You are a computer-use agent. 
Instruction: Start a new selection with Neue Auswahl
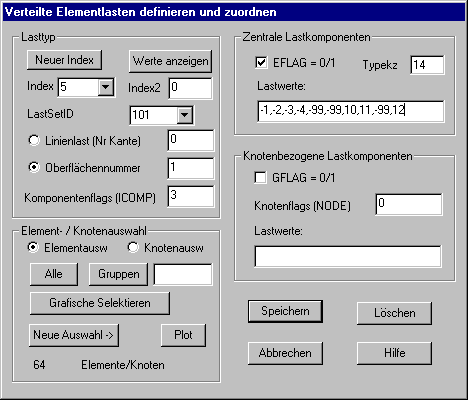click(74, 335)
